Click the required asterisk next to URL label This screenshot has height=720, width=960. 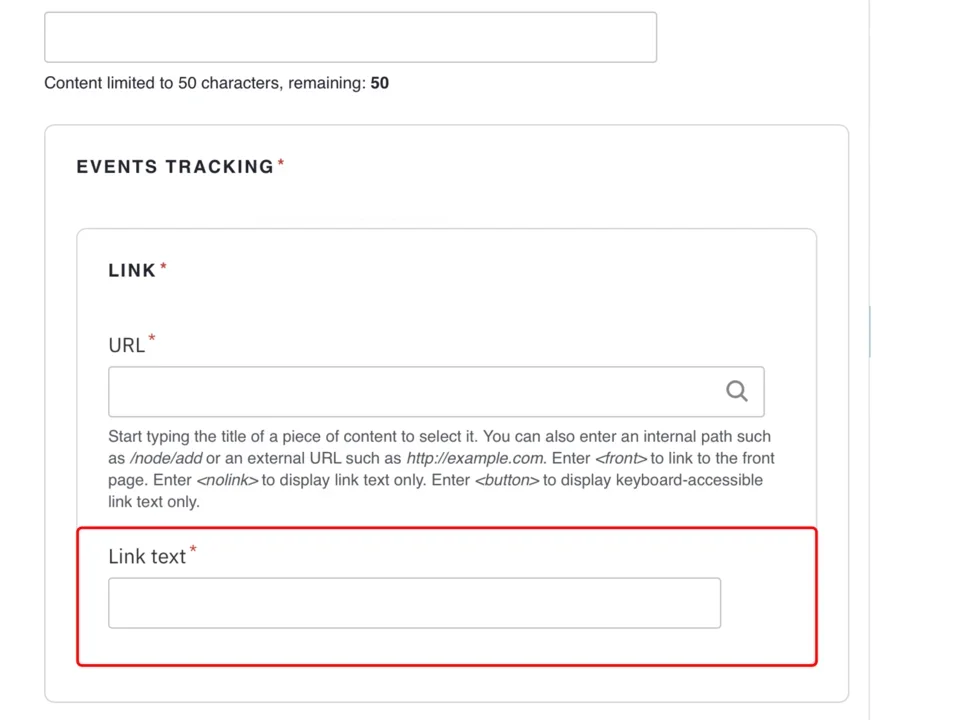[151, 339]
